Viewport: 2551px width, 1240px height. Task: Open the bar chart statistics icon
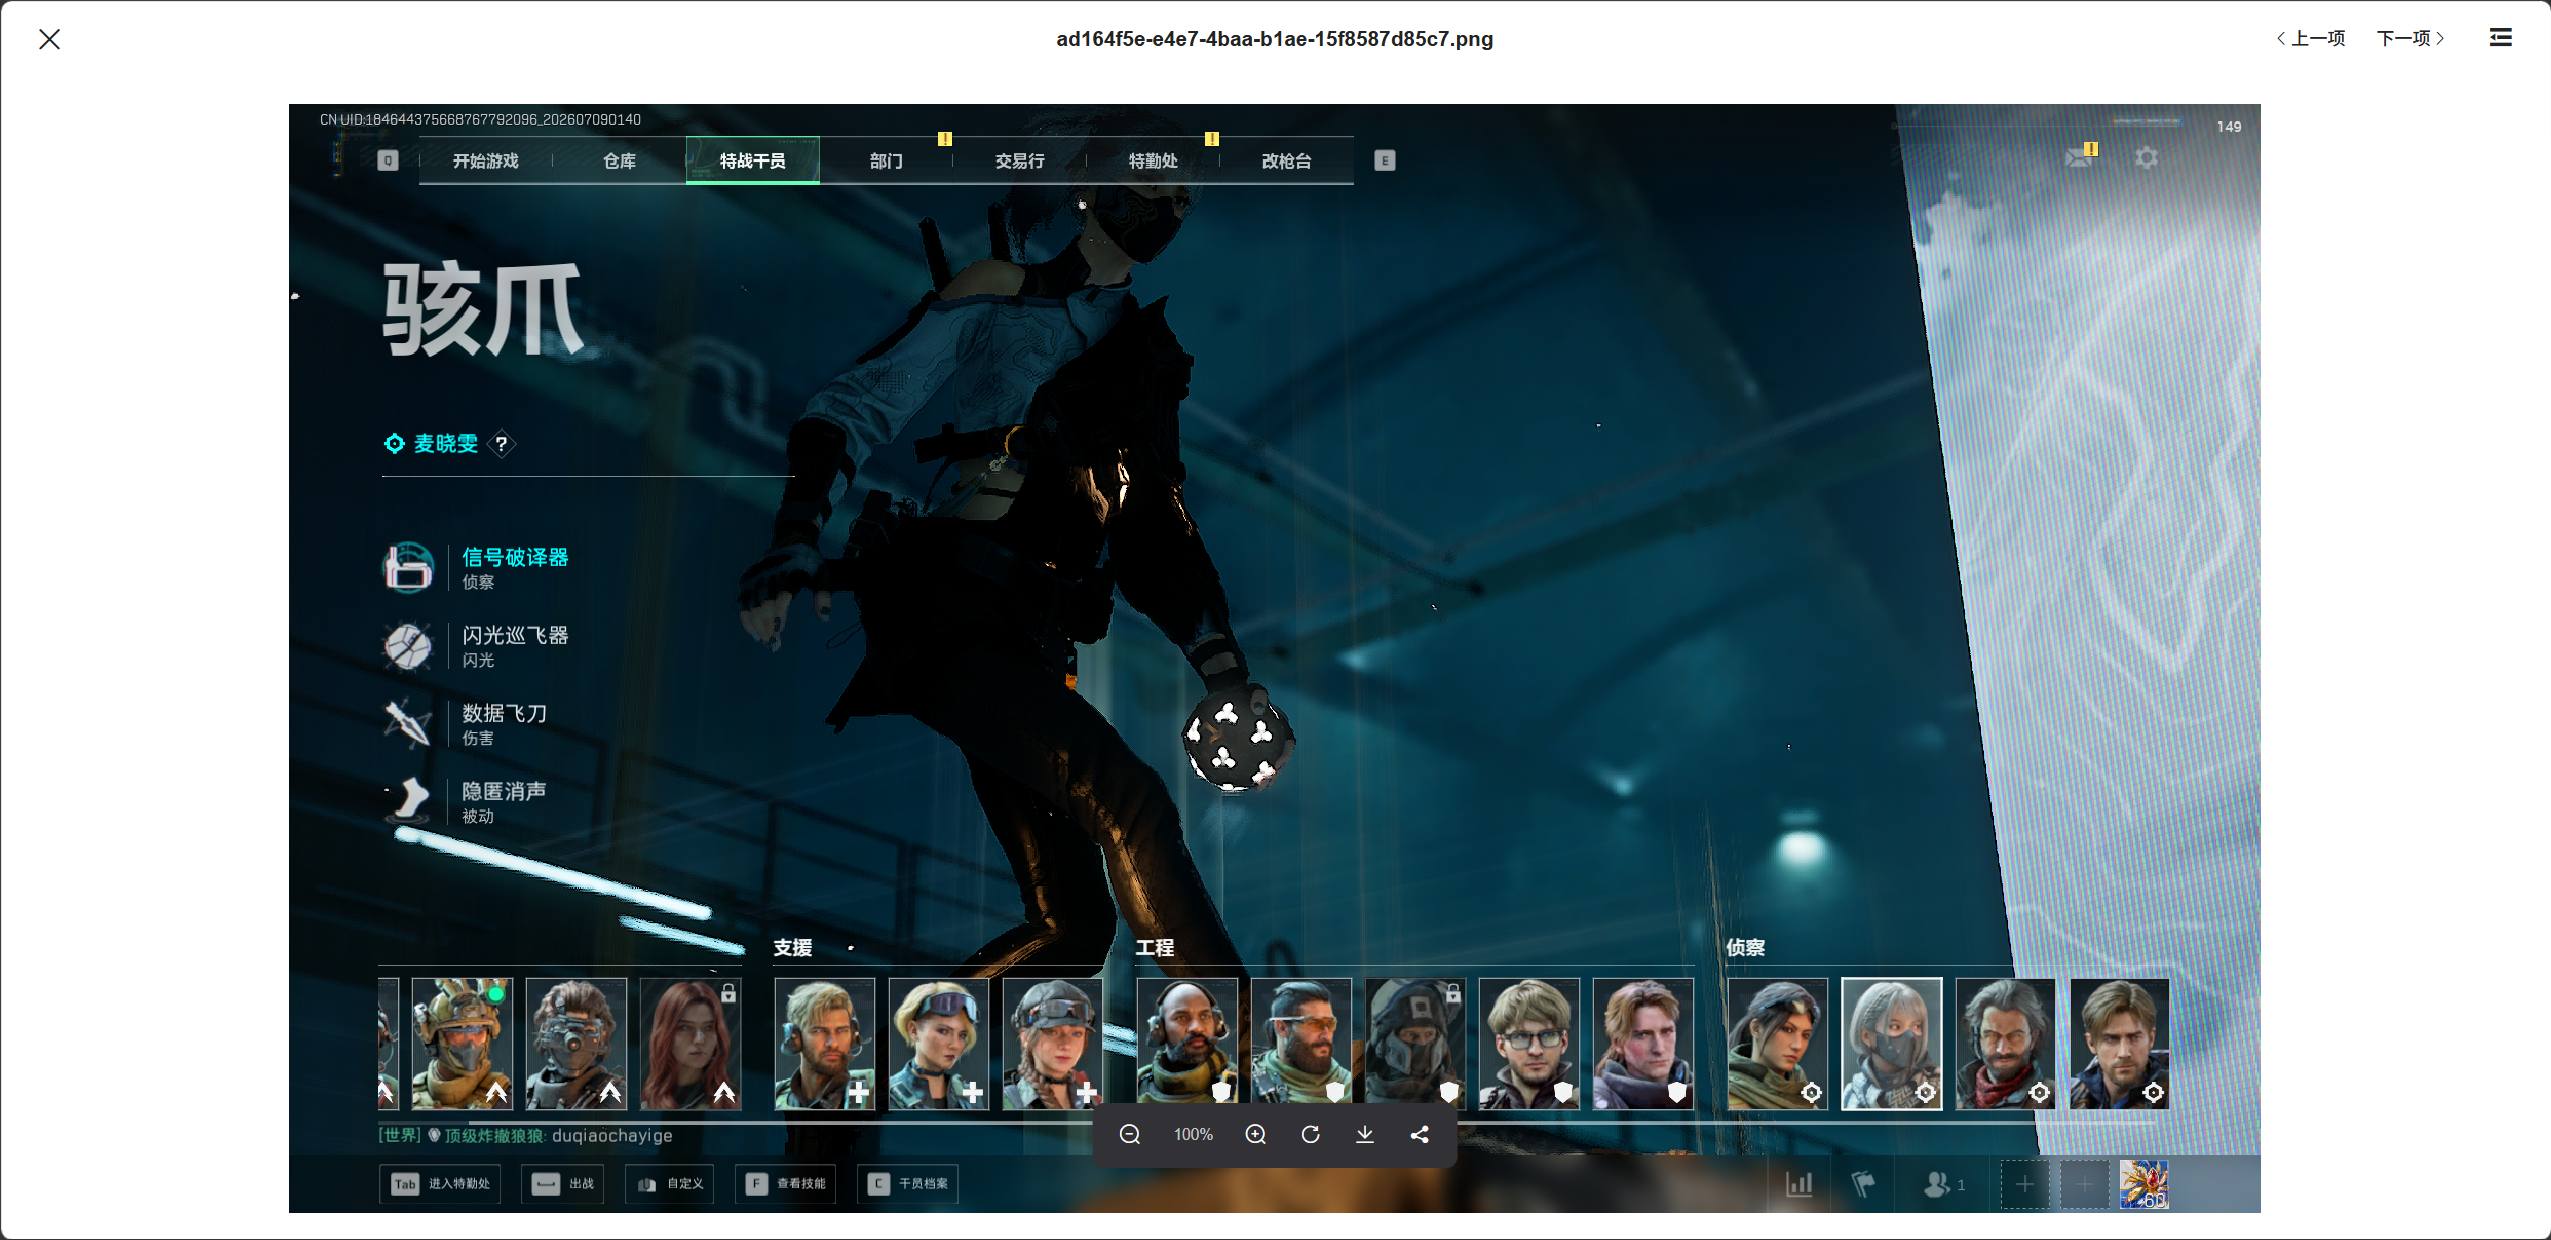(x=1799, y=1185)
